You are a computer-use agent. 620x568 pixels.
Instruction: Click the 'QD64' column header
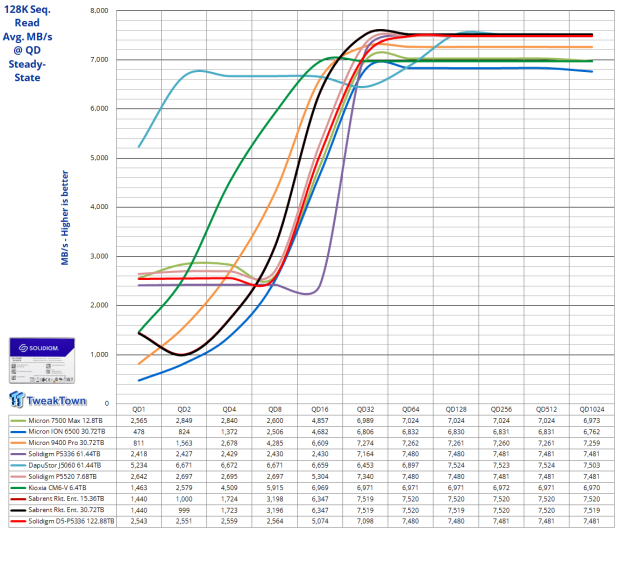410,409
